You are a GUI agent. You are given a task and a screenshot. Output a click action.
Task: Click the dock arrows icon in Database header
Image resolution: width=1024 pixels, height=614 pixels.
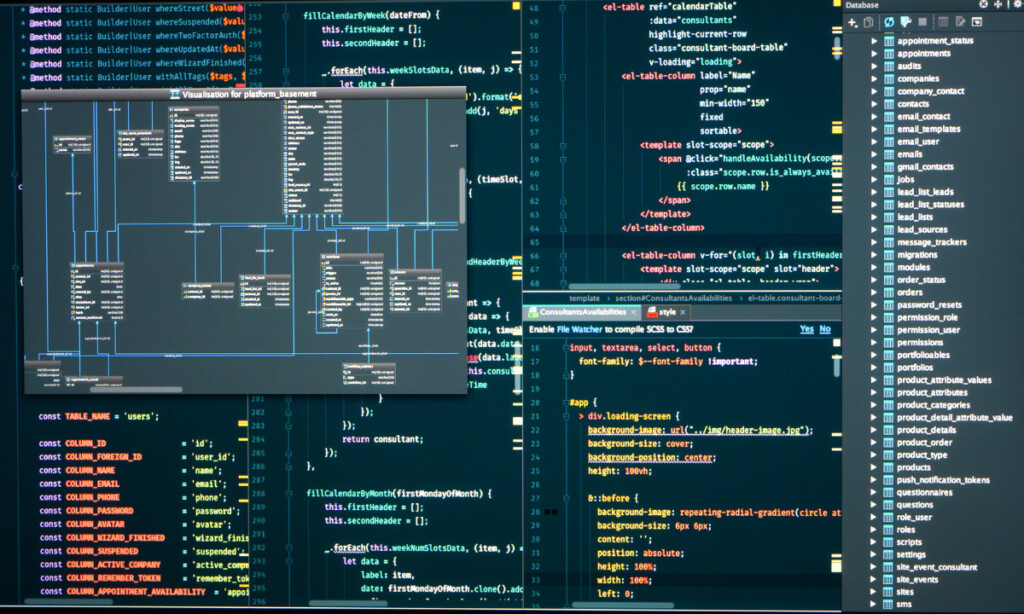998,4
